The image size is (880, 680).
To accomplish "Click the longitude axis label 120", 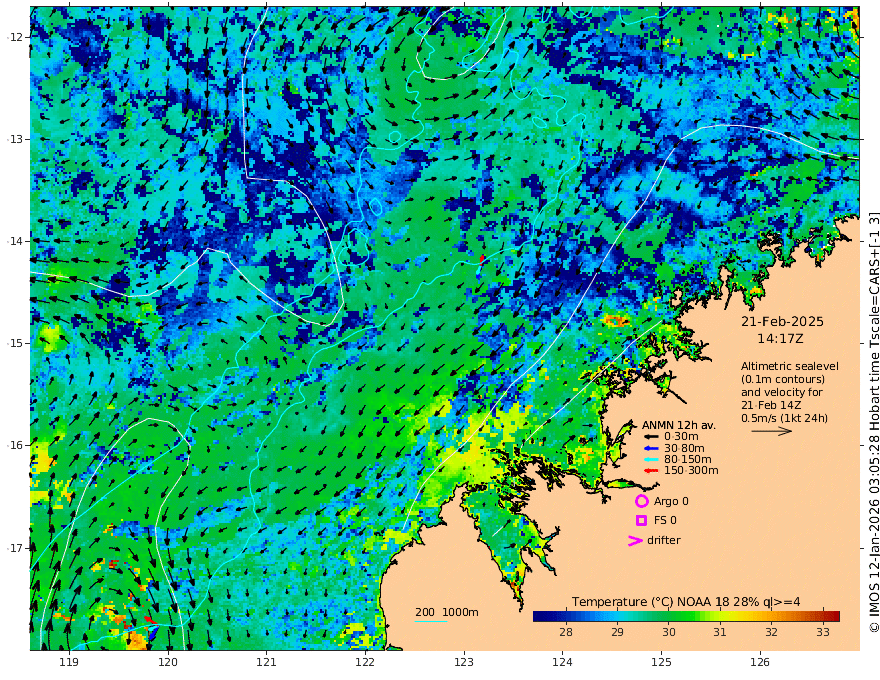I will [x=168, y=662].
